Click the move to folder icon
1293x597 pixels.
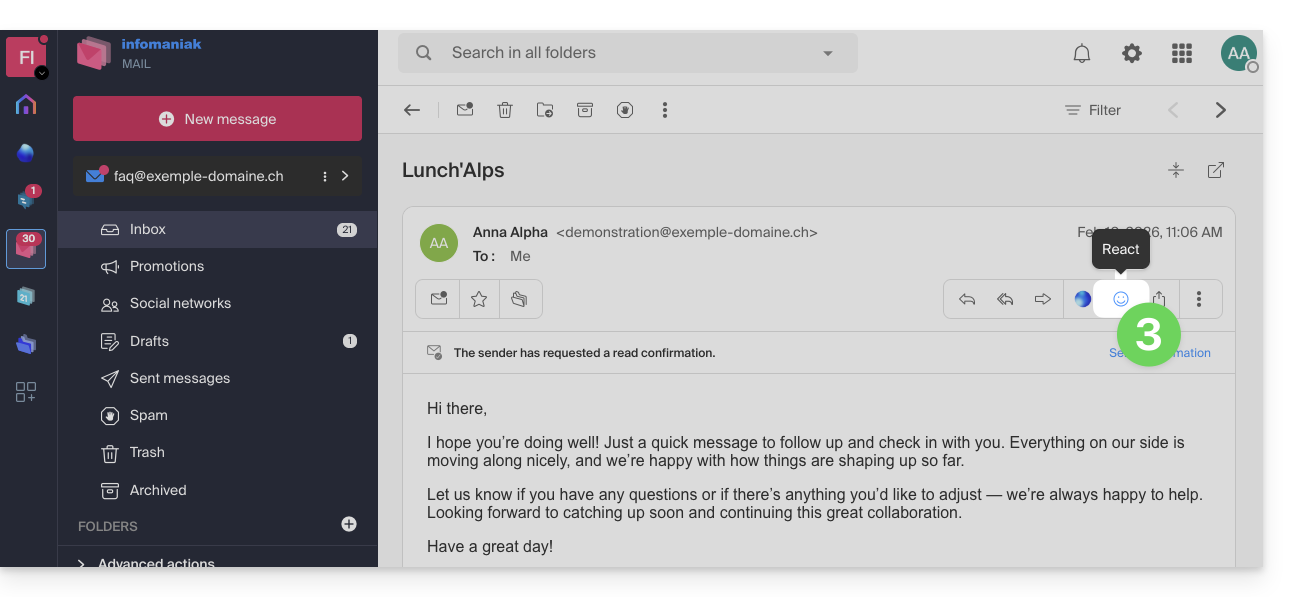545,110
